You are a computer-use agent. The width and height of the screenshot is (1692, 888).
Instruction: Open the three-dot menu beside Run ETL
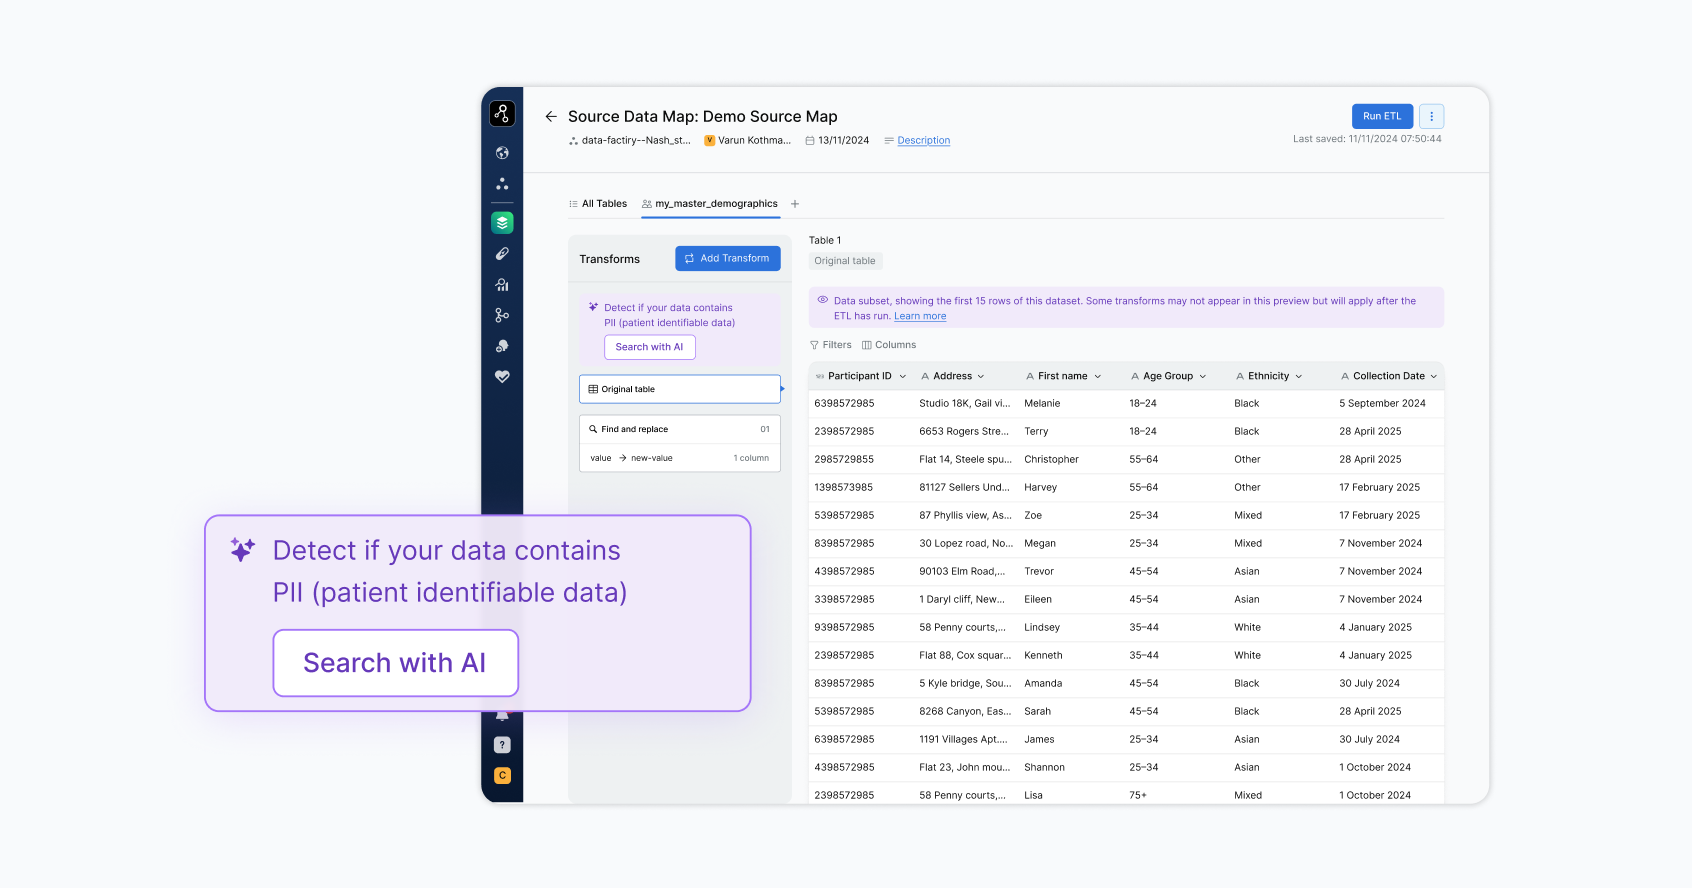click(1431, 116)
